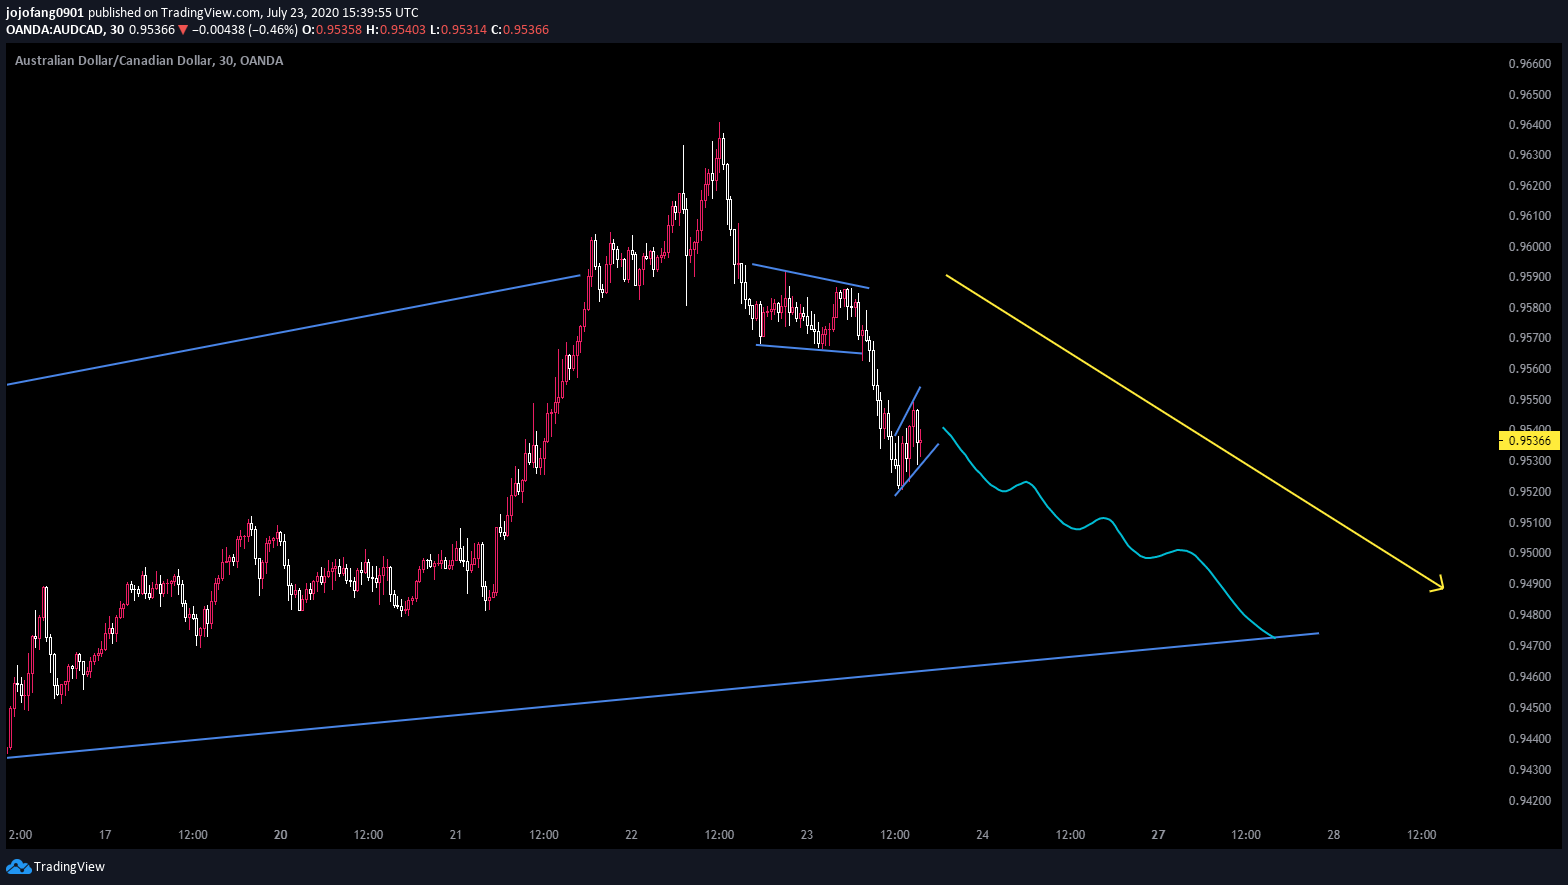1568x885 pixels.
Task: Click the date label 17 on time axis
Action: pos(105,835)
